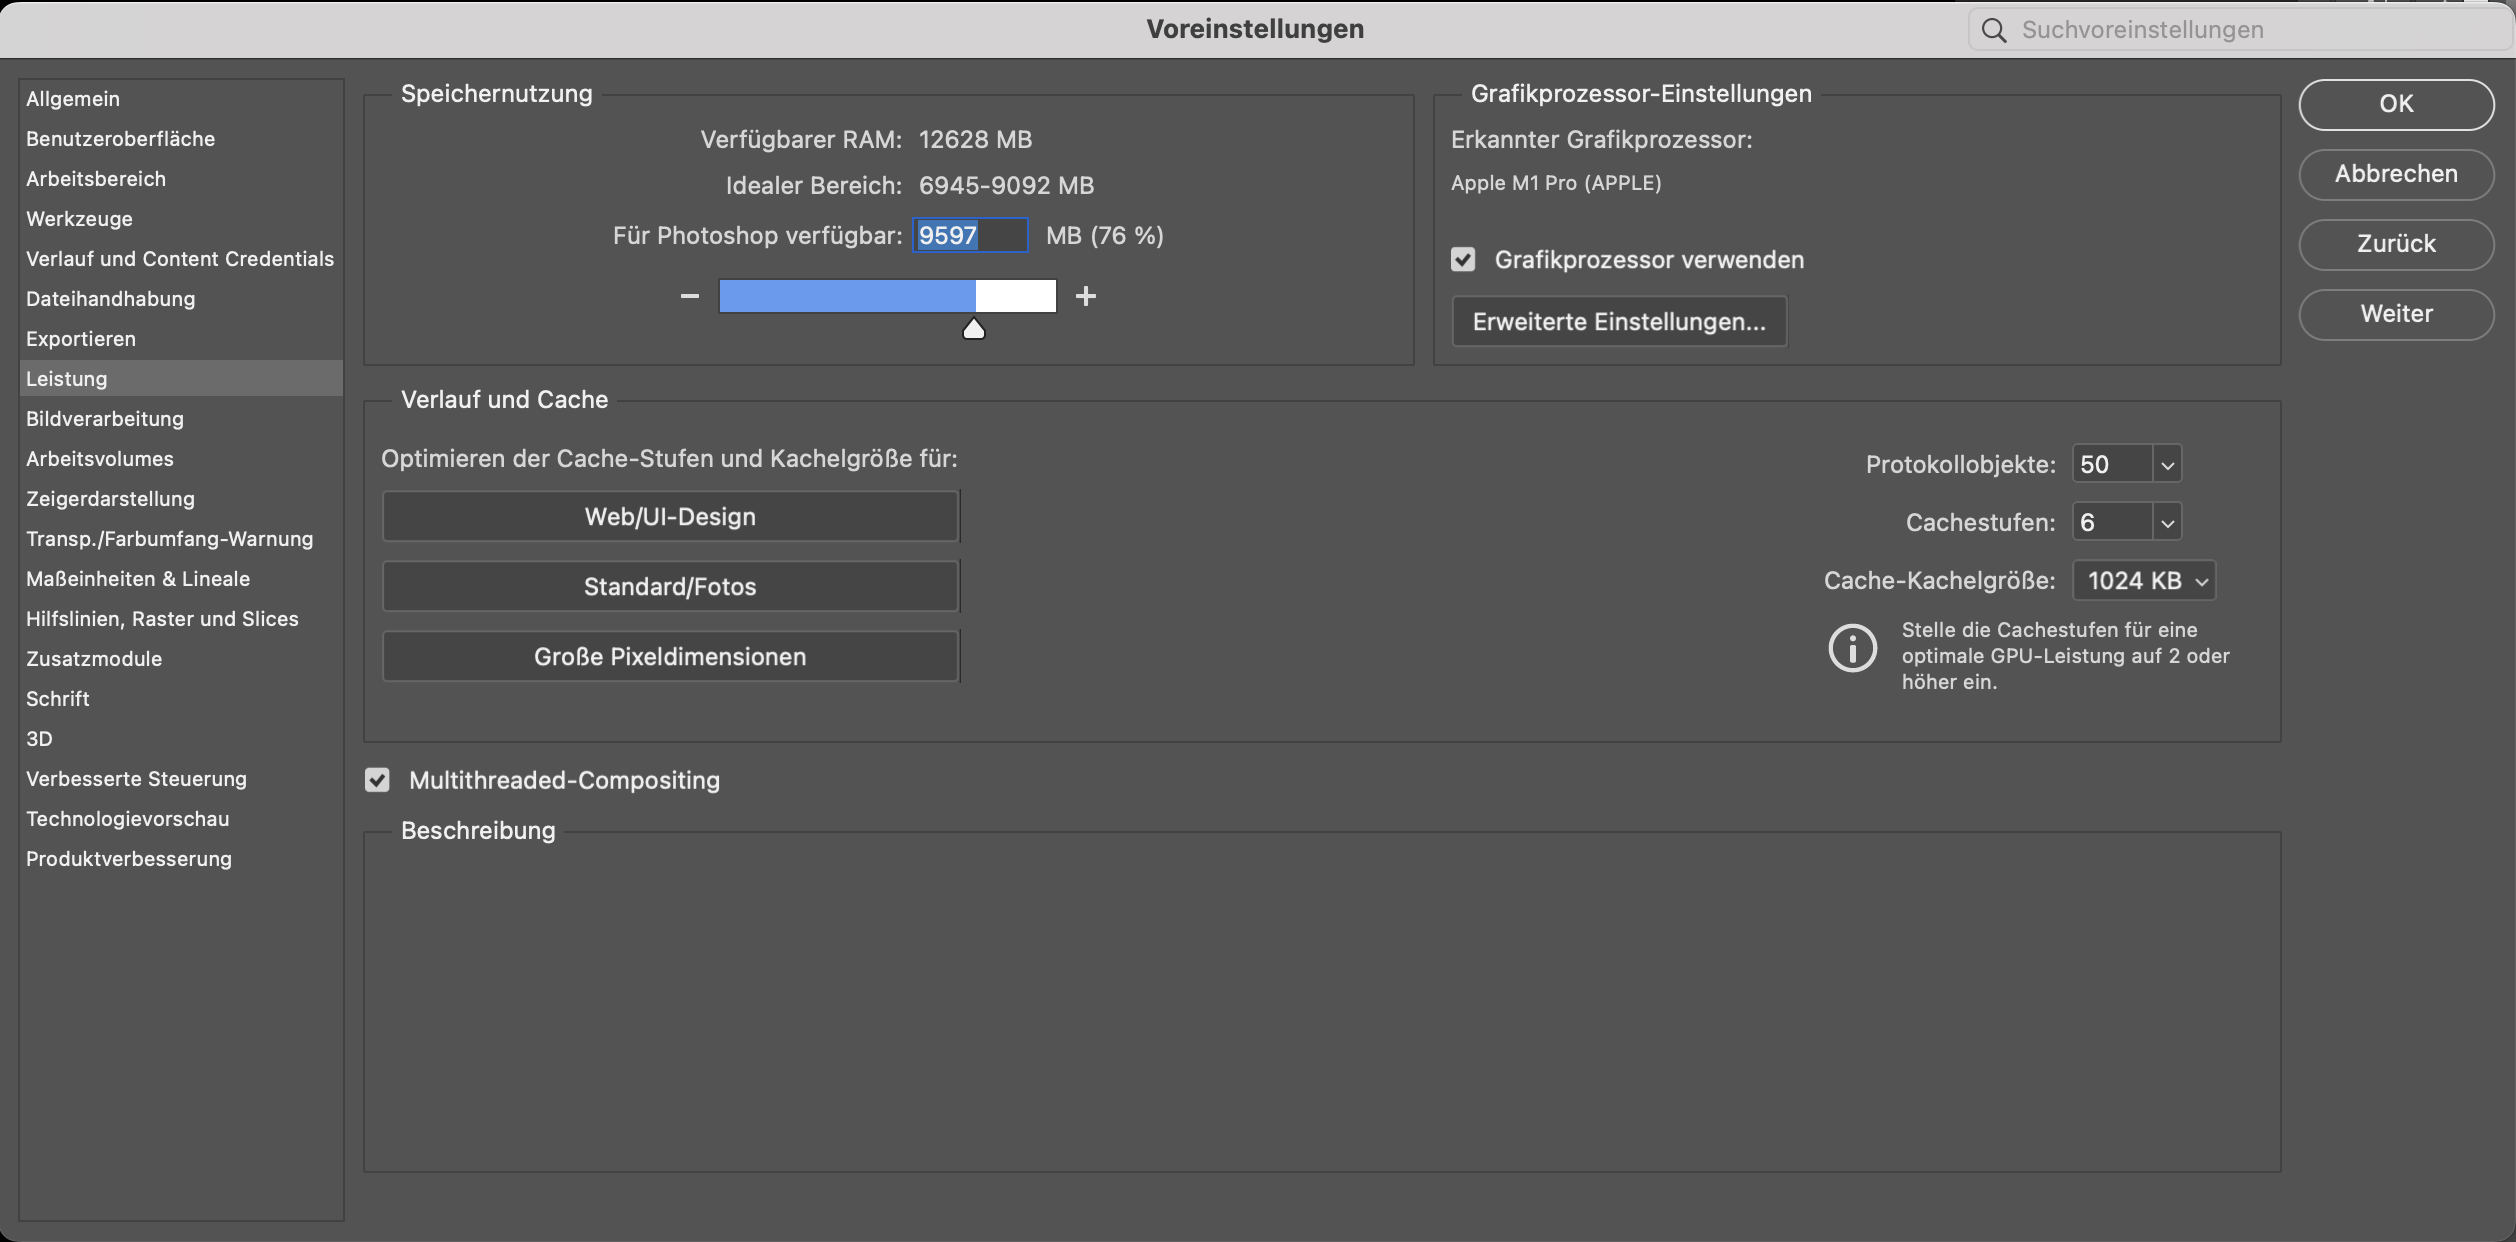The height and width of the screenshot is (1242, 2516).
Task: Click the '12628 MB' RAM value
Action: coord(975,140)
